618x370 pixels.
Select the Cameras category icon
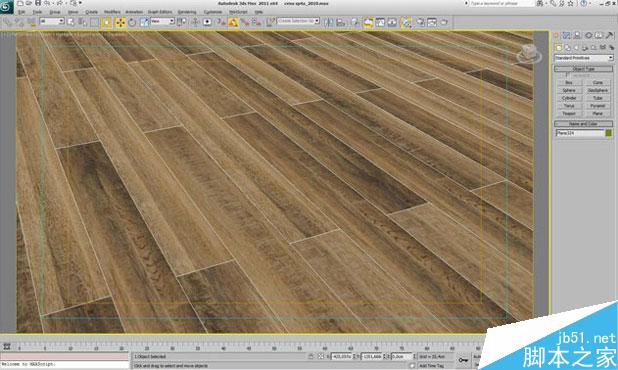click(x=585, y=48)
